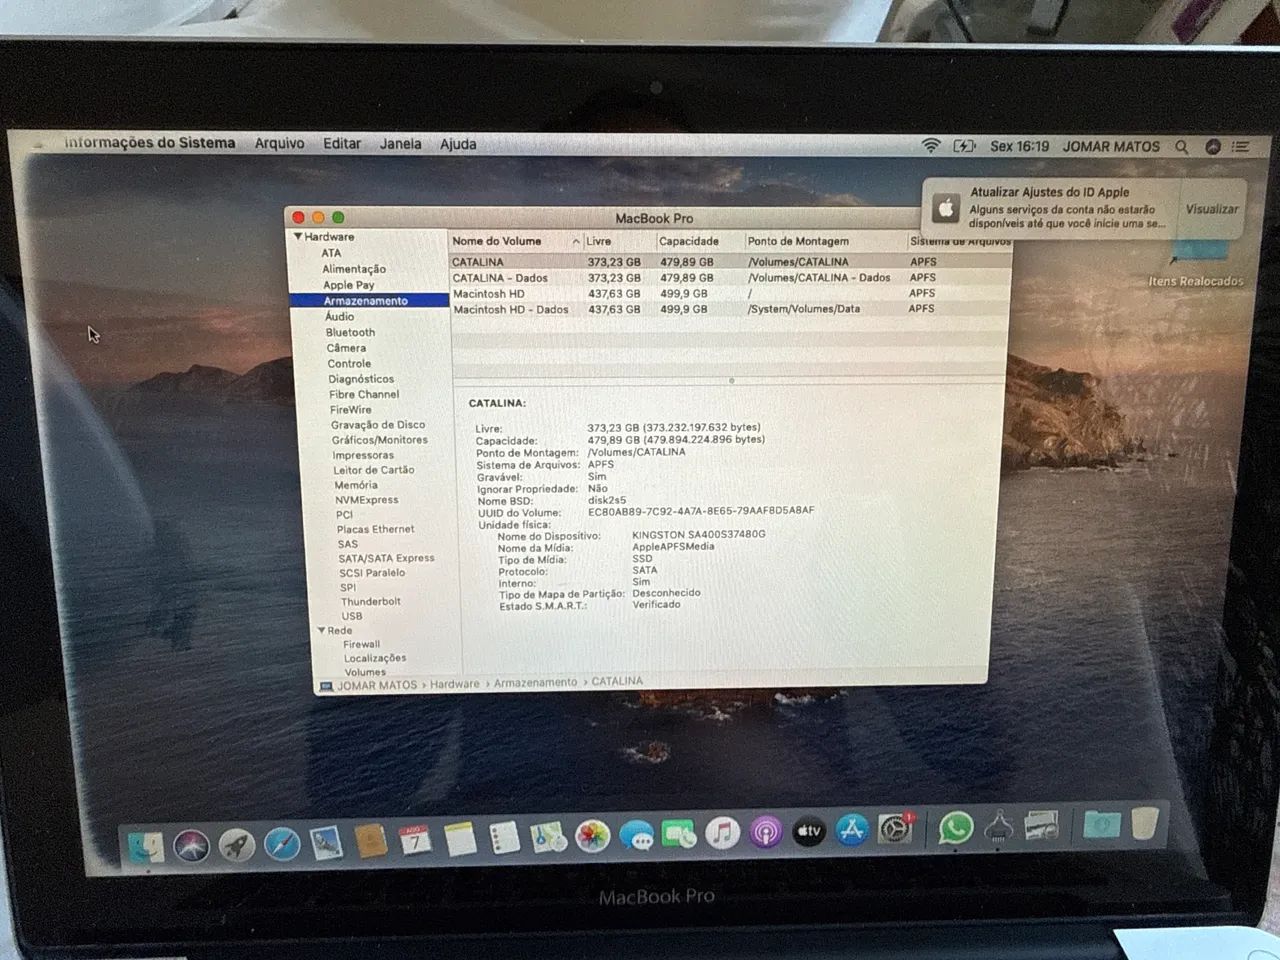This screenshot has height=960, width=1280.
Task: Select Thunderbolt in the sidebar
Action: pos(371,601)
